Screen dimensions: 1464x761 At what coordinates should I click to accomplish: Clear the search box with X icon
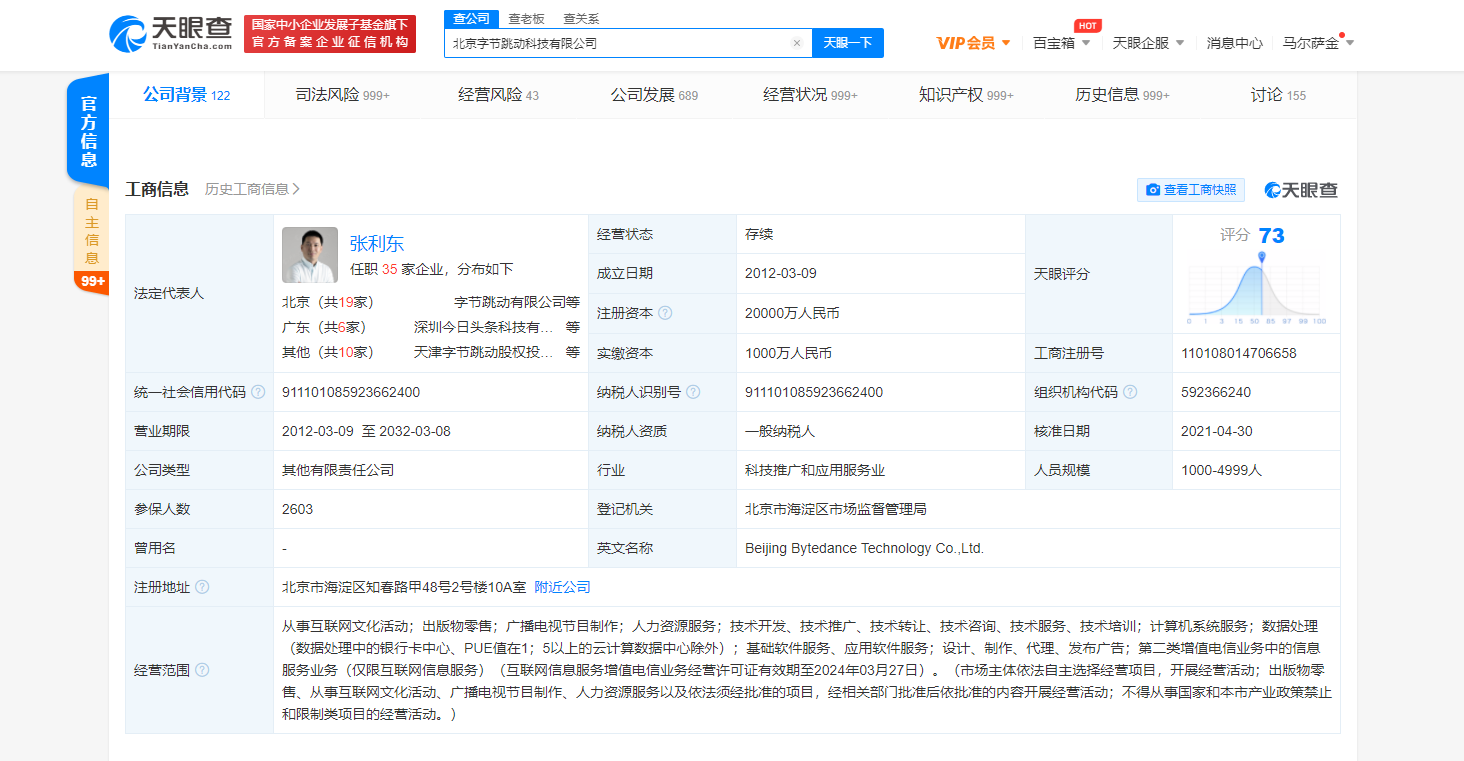coord(797,43)
